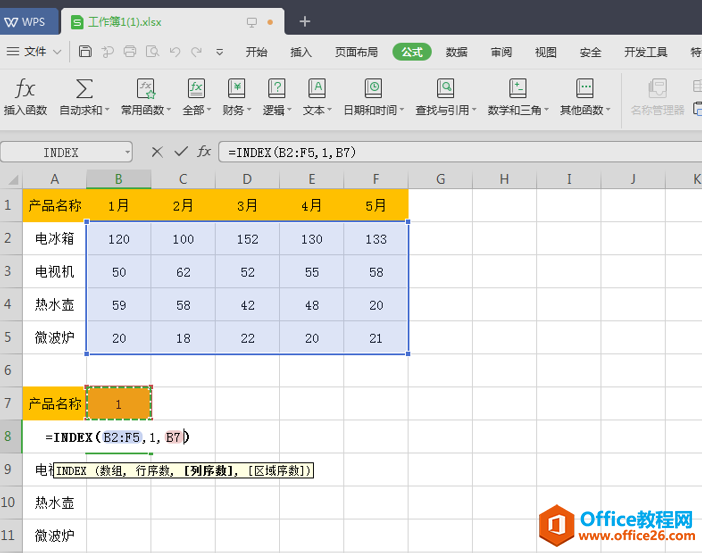This screenshot has height=553, width=702.
Task: Open the Logical (逻辑) functions icon
Action: pyautogui.click(x=277, y=89)
